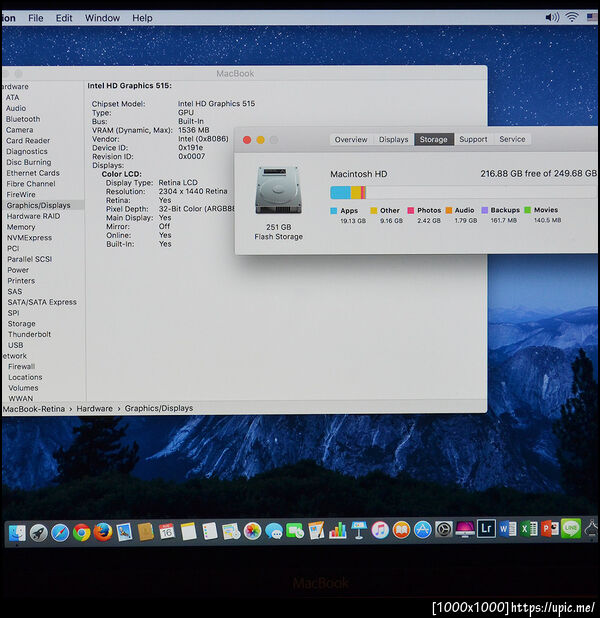This screenshot has height=618, width=600.
Task: Click MacBook-Retina in the path bar
Action: coord(34,409)
